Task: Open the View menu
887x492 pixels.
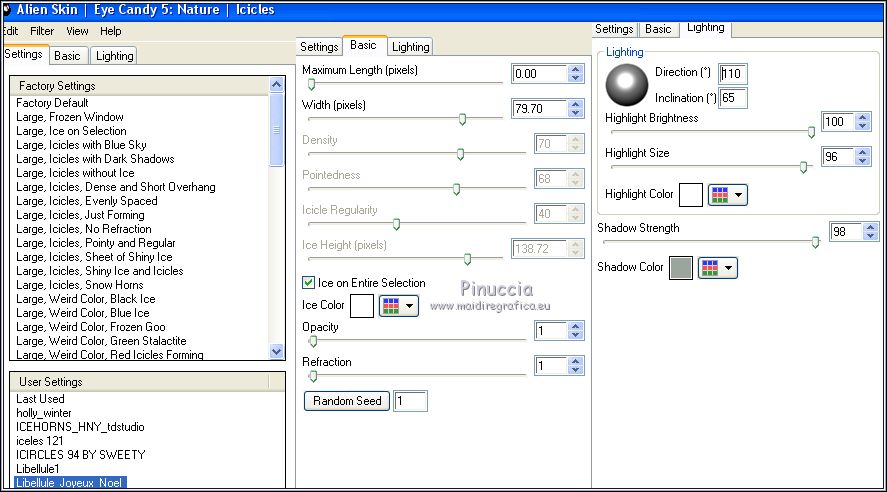Action: point(77,31)
